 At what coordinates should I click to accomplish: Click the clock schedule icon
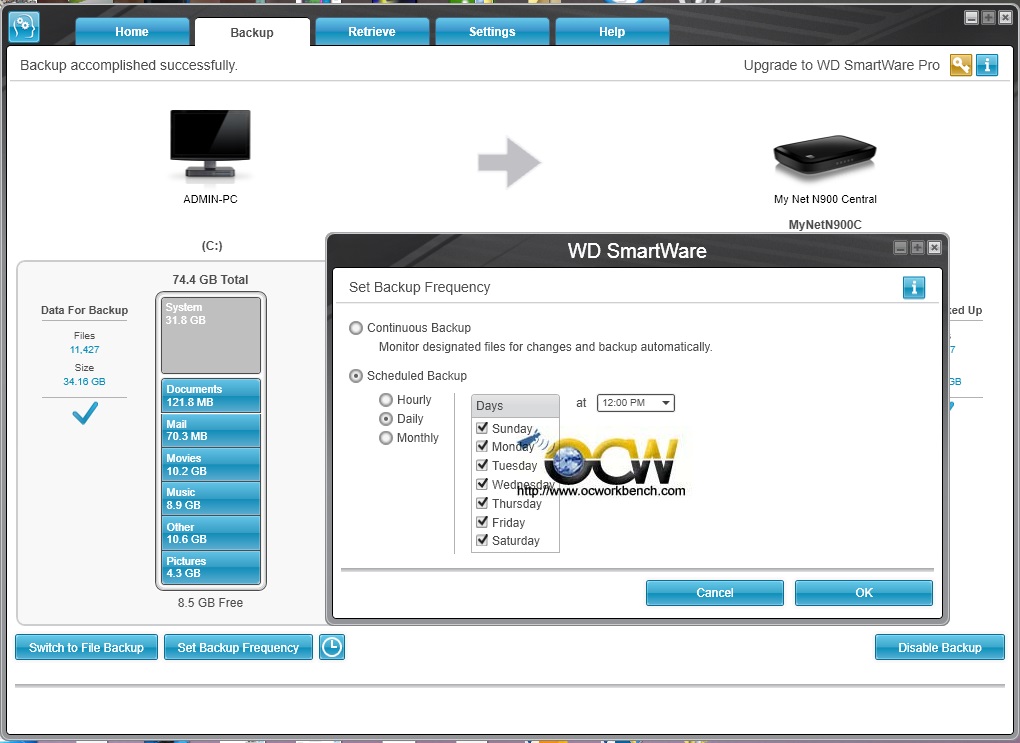click(332, 647)
